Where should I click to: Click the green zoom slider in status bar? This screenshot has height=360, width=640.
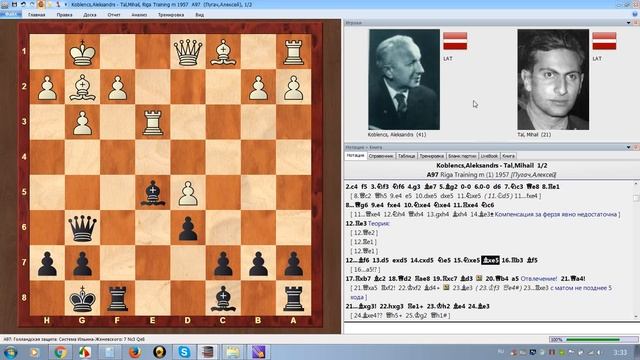(x=593, y=340)
